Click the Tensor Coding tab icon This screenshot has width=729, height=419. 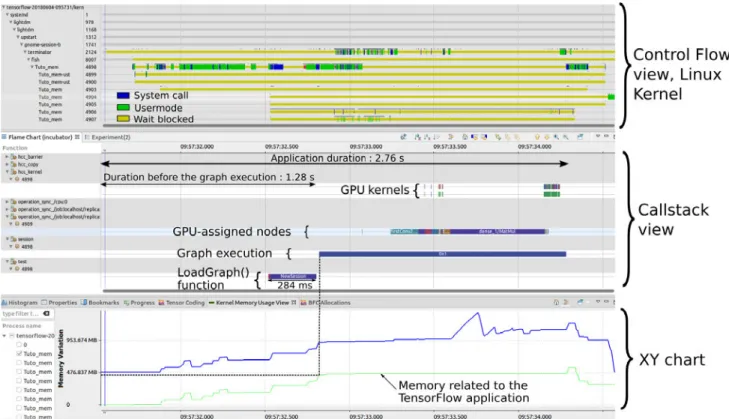[161, 303]
